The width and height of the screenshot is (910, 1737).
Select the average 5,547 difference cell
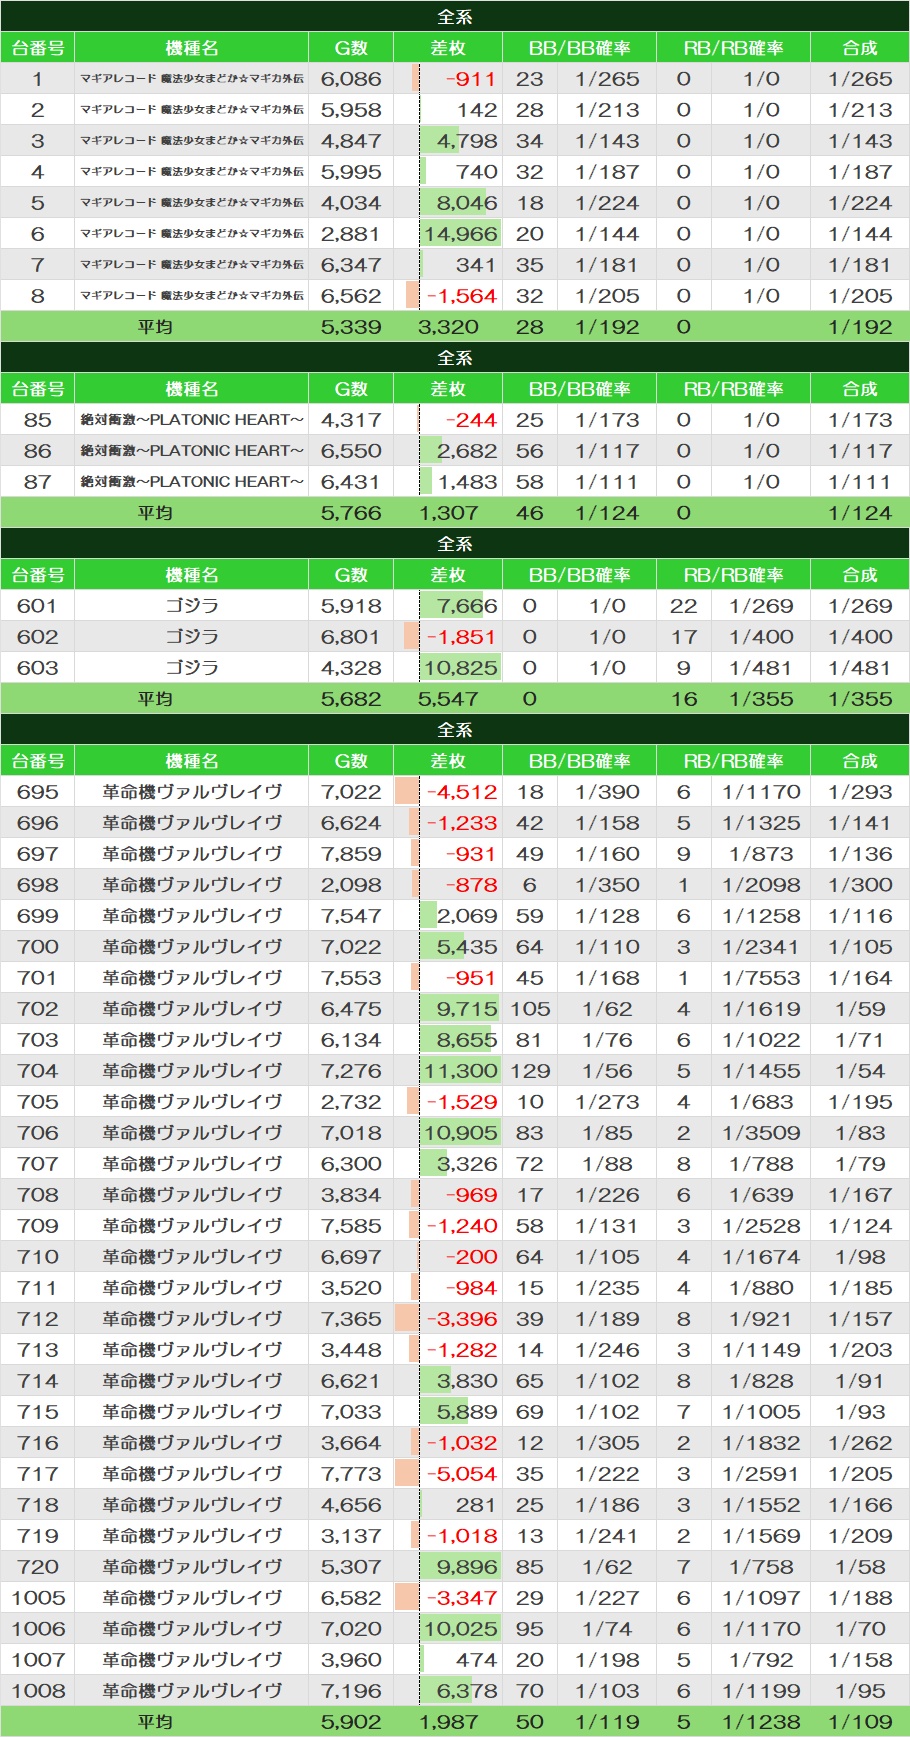click(448, 699)
